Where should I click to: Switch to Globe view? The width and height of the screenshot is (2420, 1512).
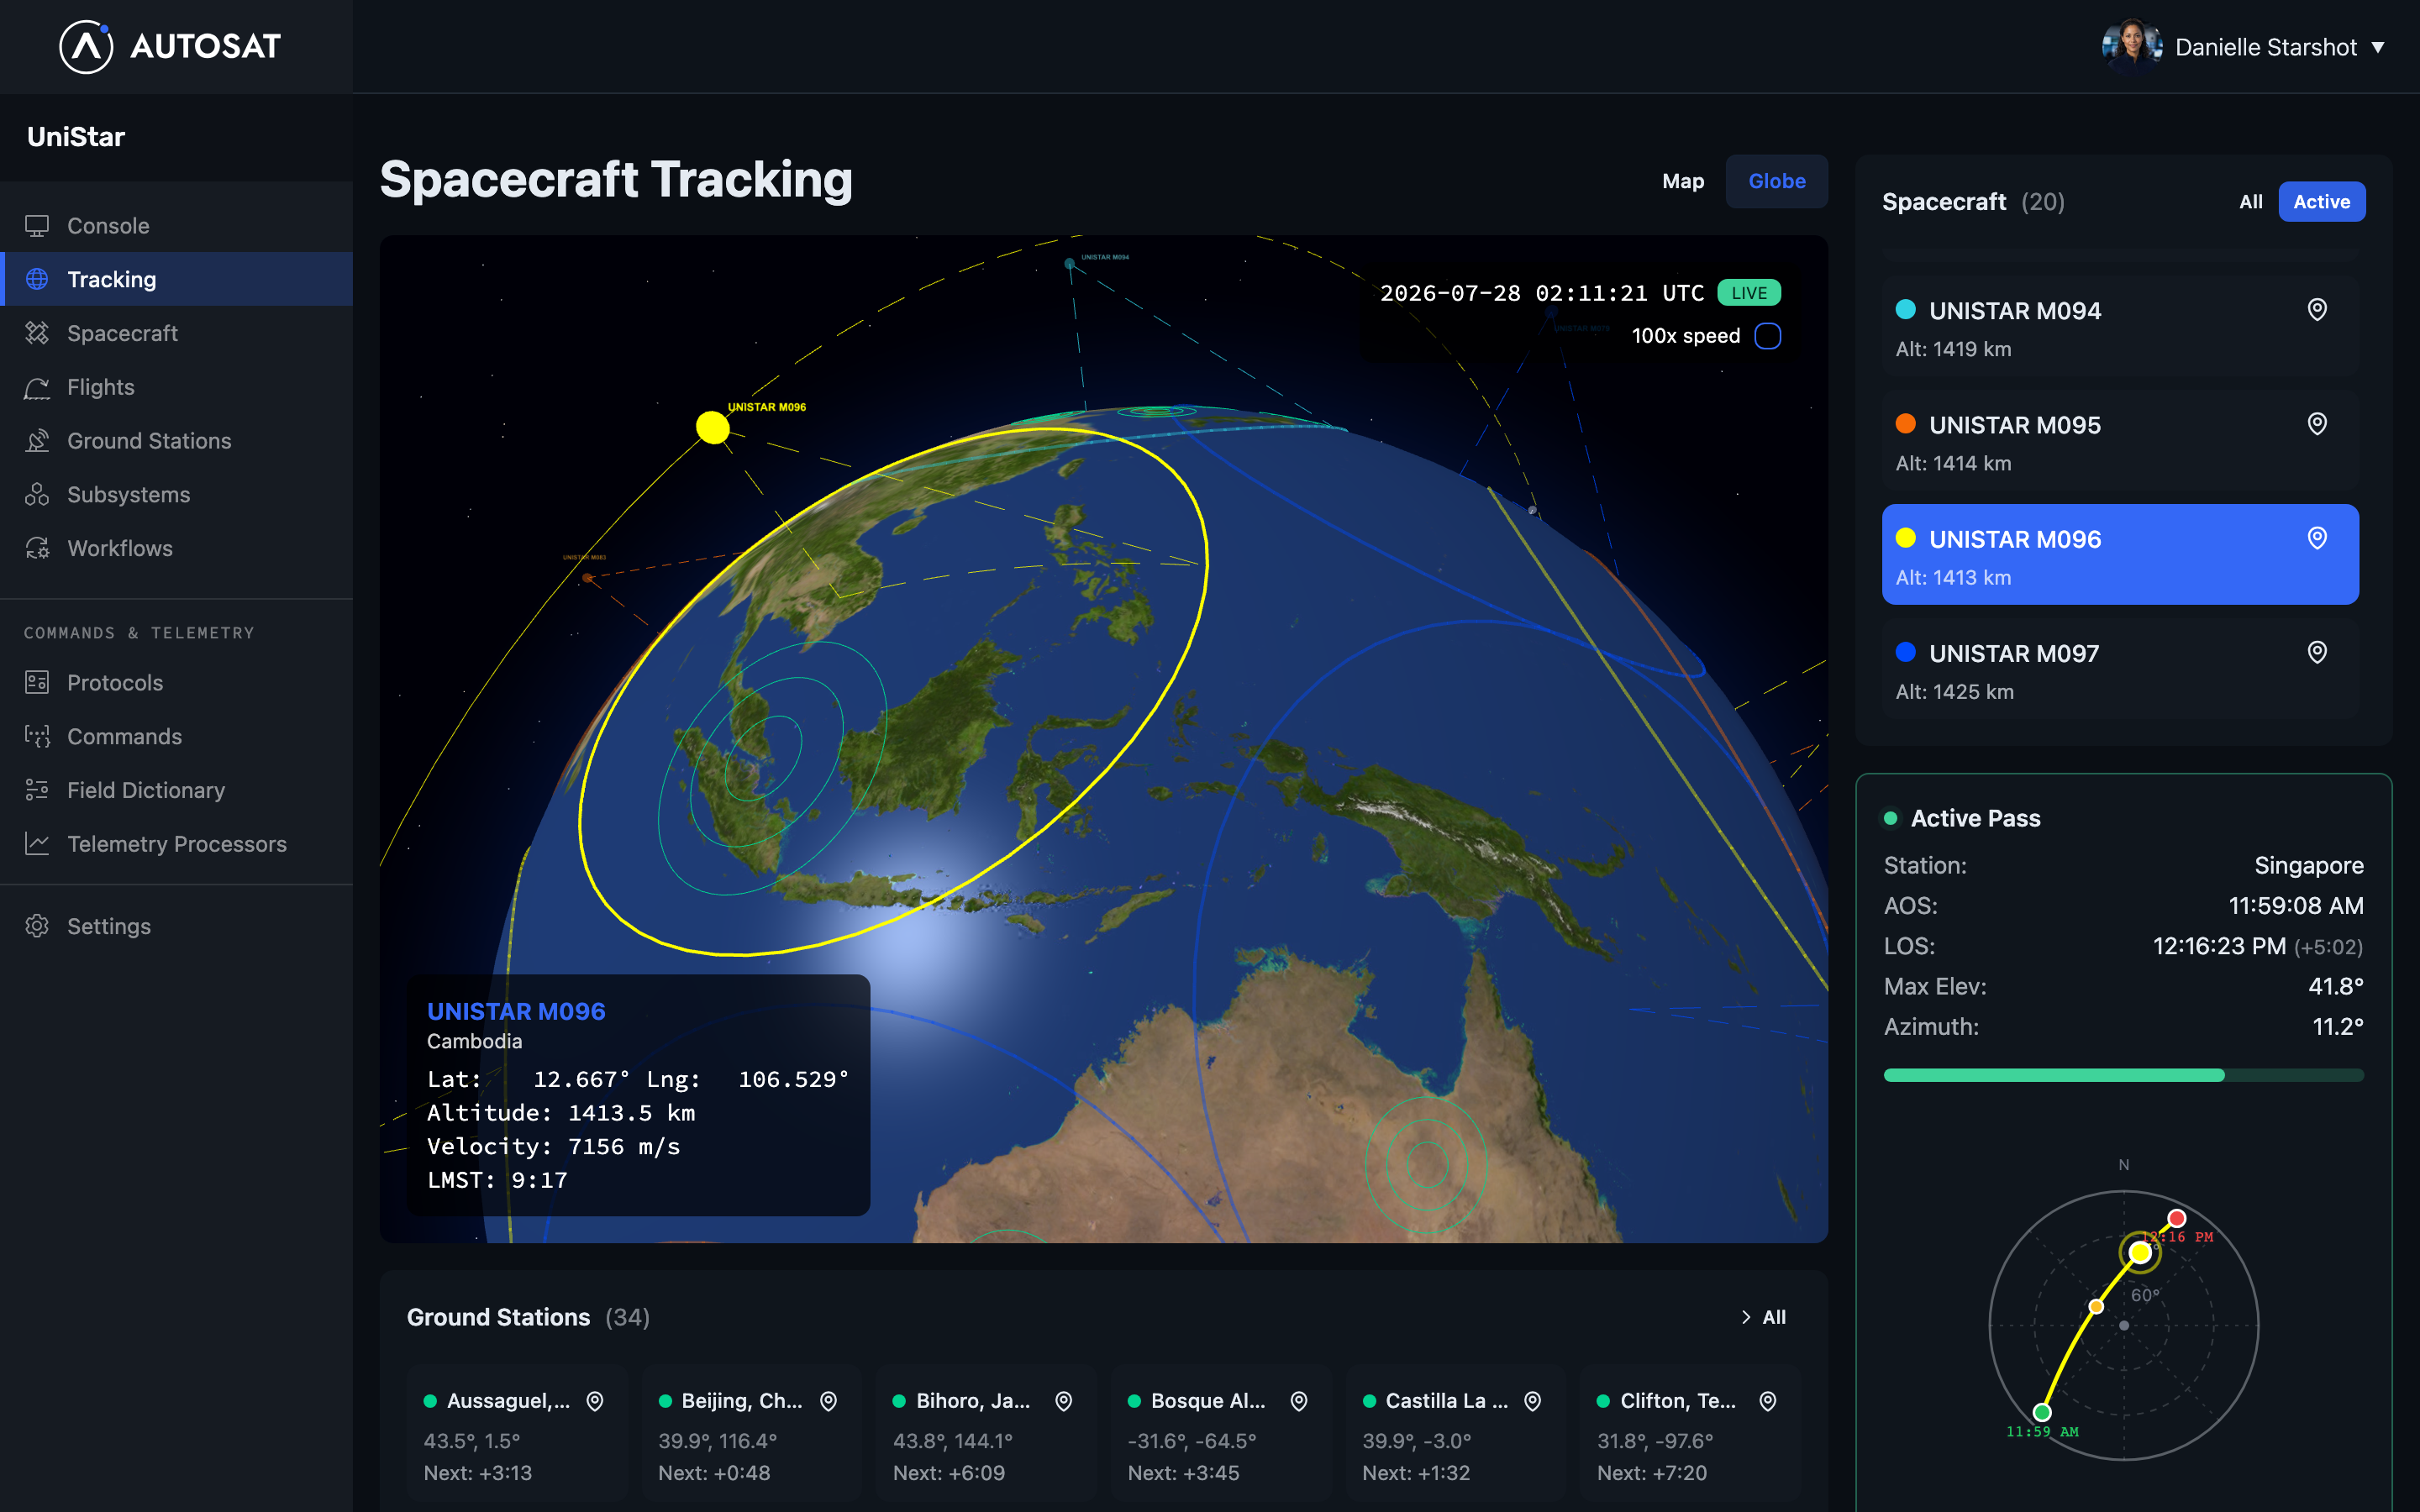click(1776, 181)
